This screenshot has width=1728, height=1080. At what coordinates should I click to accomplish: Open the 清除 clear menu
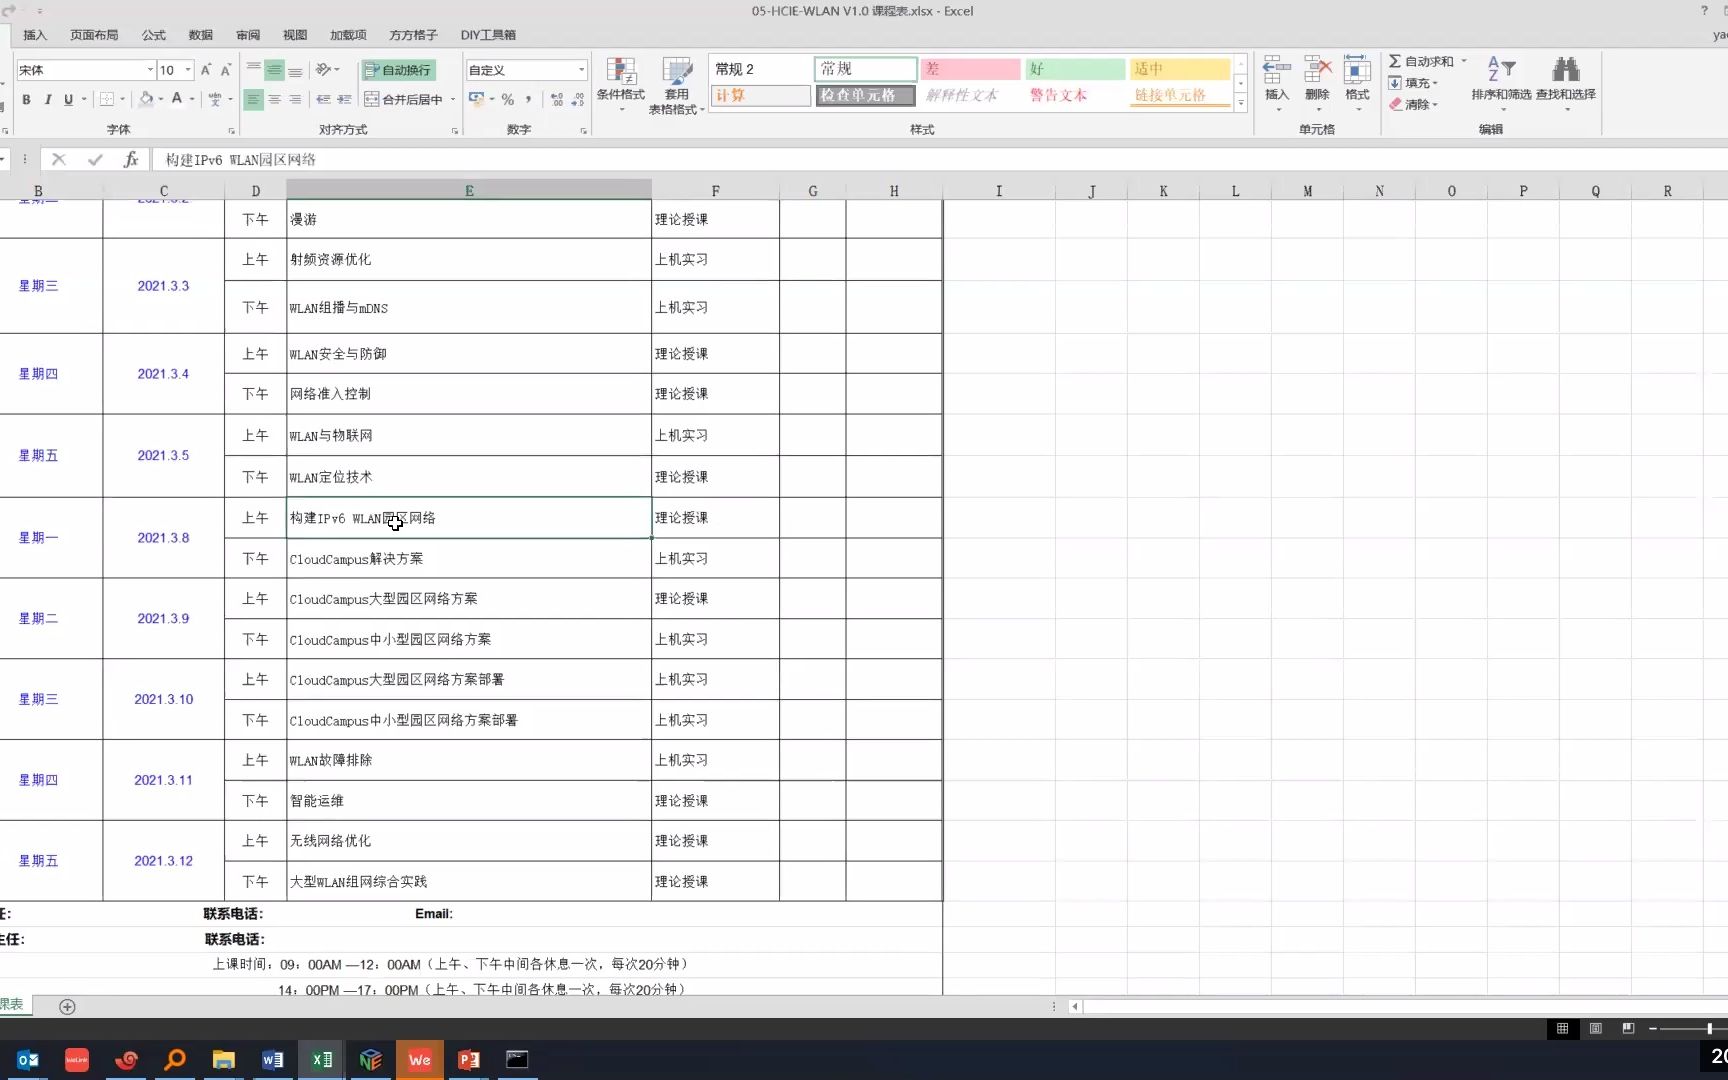tap(1413, 104)
